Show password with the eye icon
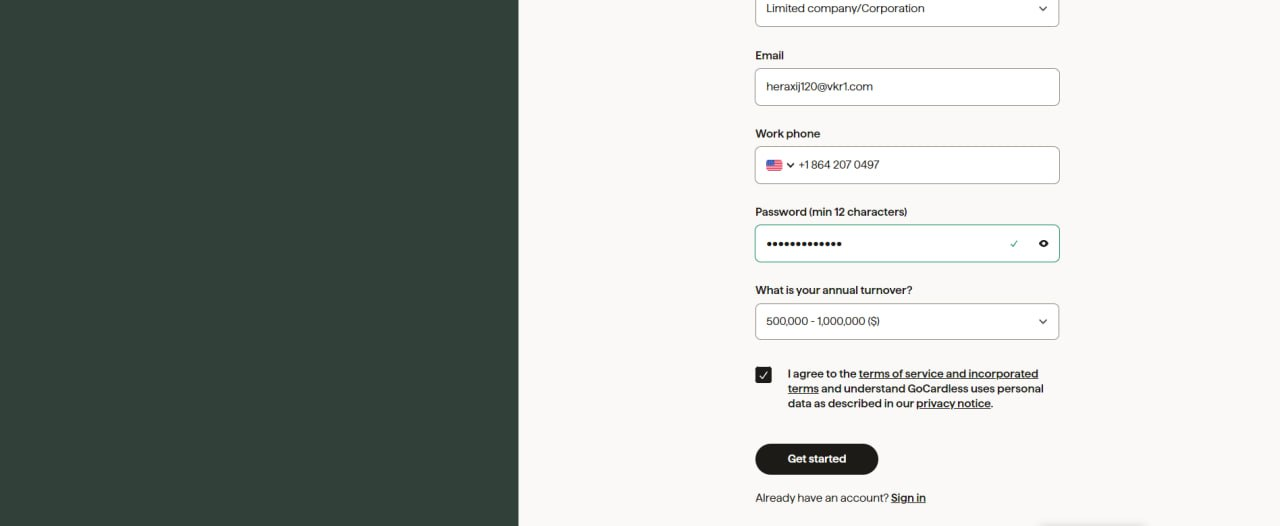Viewport: 1280px width, 526px height. (x=1043, y=243)
